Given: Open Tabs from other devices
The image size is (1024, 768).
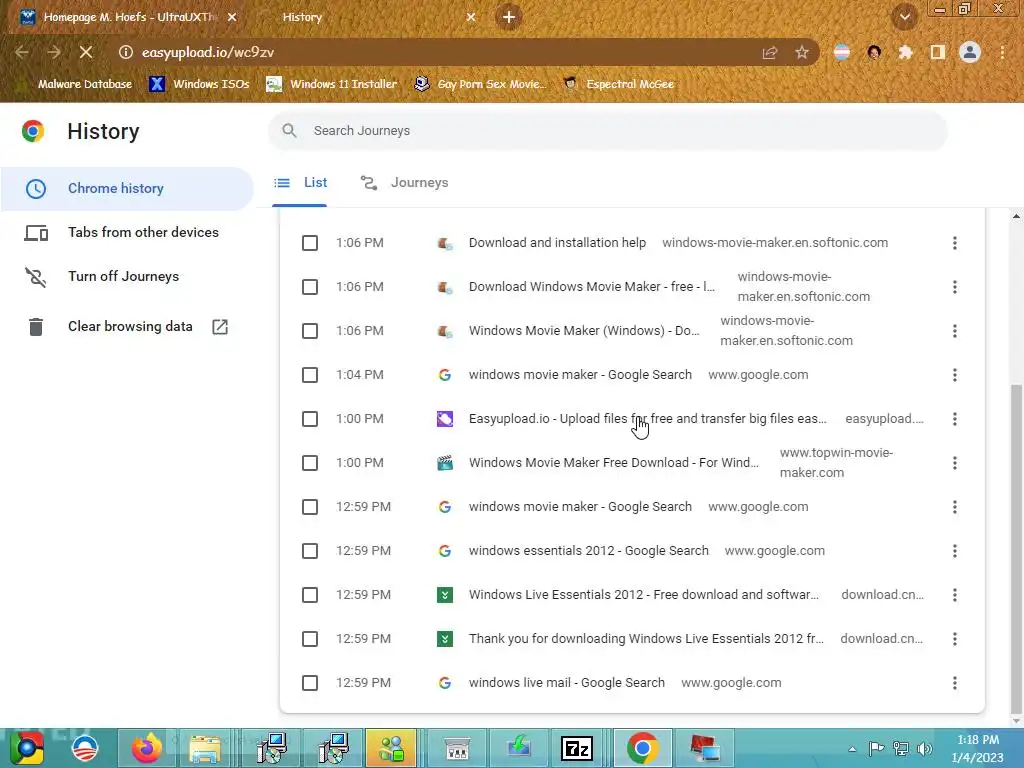Looking at the screenshot, I should tap(127, 232).
